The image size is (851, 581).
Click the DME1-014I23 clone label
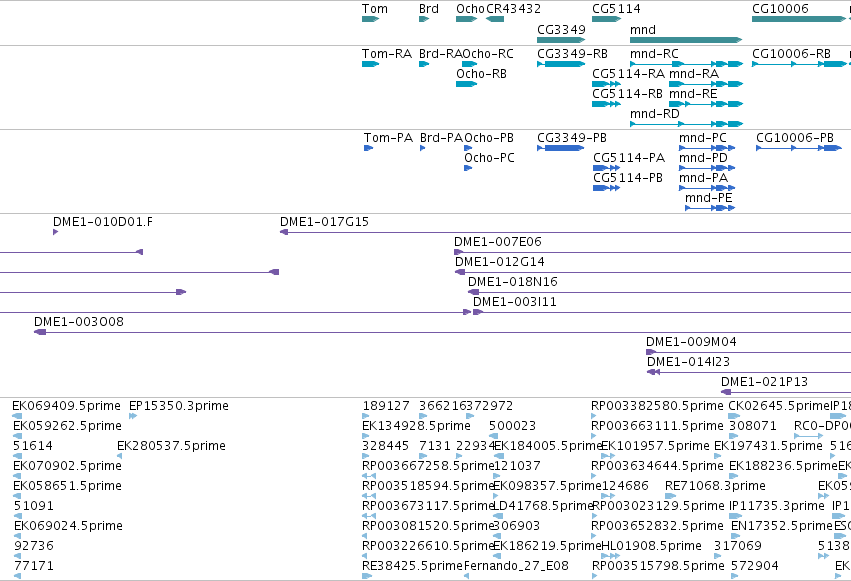point(688,362)
